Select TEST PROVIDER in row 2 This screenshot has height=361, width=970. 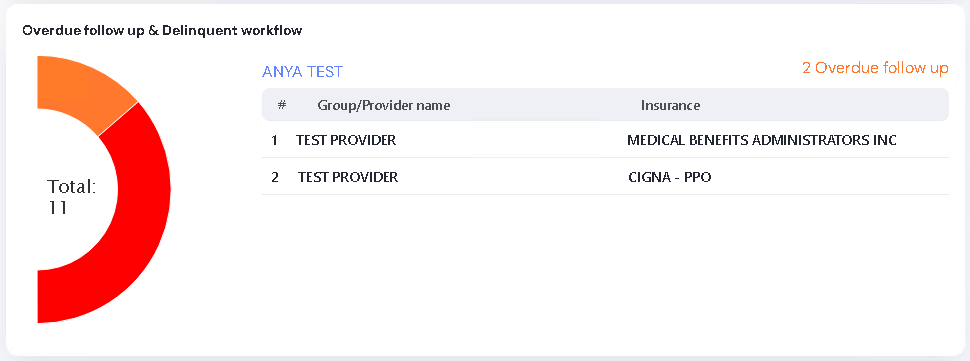point(348,177)
